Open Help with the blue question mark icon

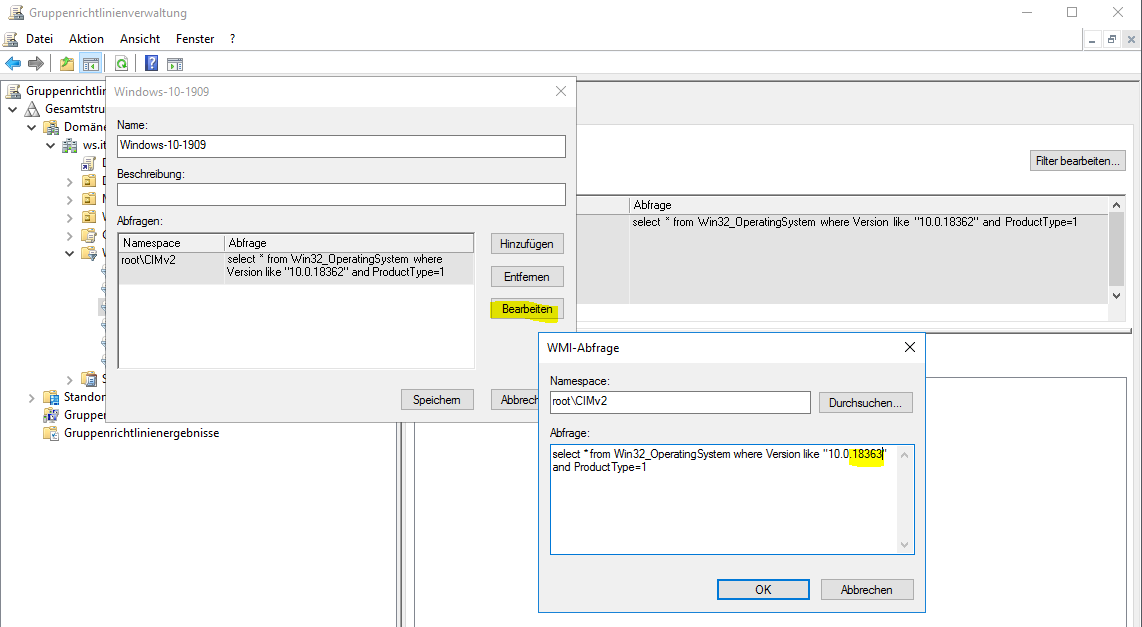(151, 63)
